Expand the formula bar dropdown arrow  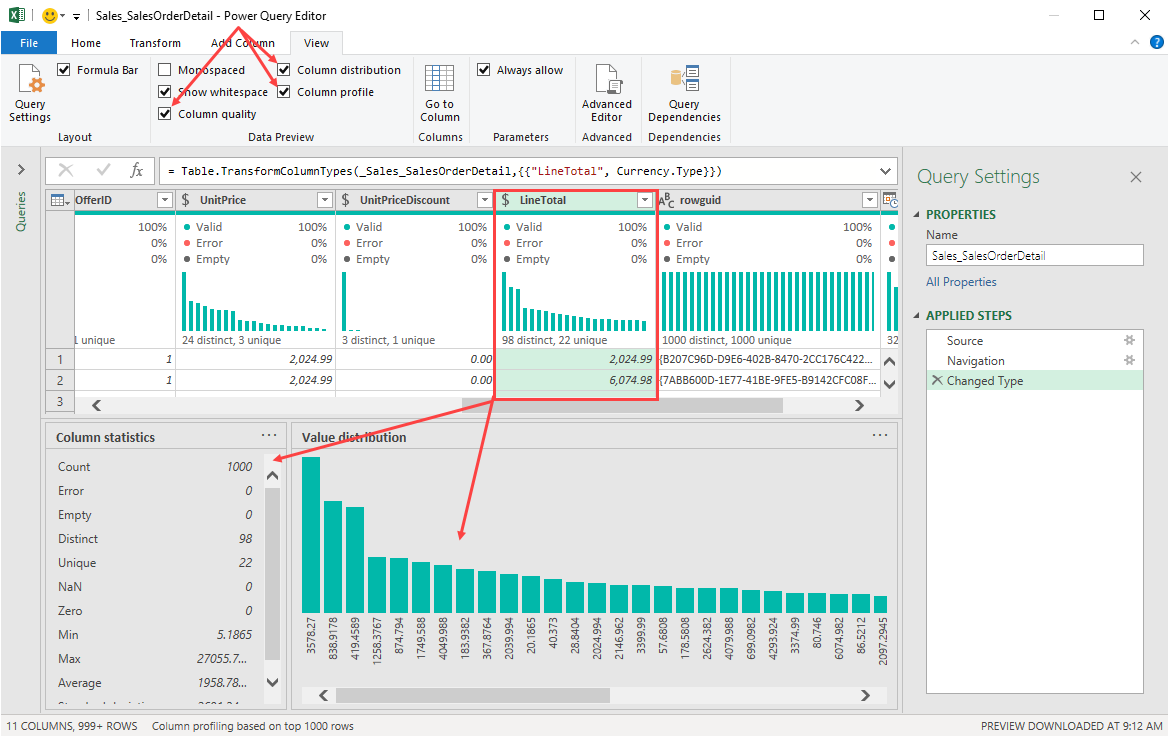[884, 170]
